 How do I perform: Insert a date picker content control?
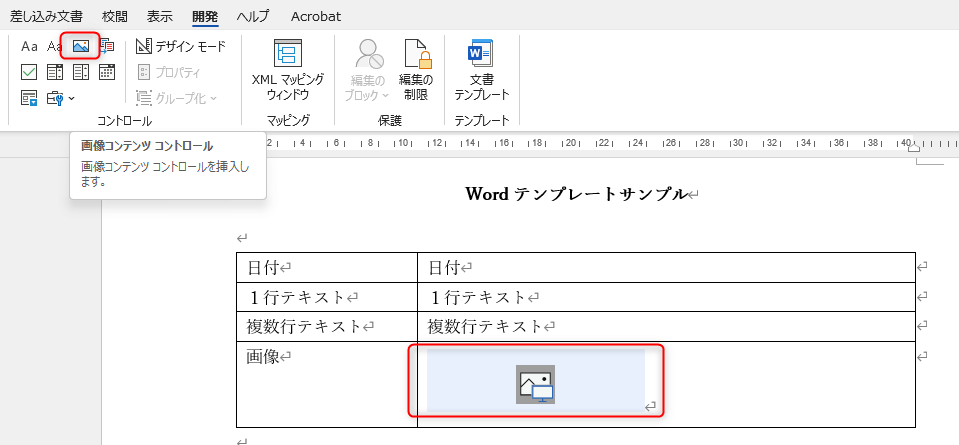[x=107, y=72]
